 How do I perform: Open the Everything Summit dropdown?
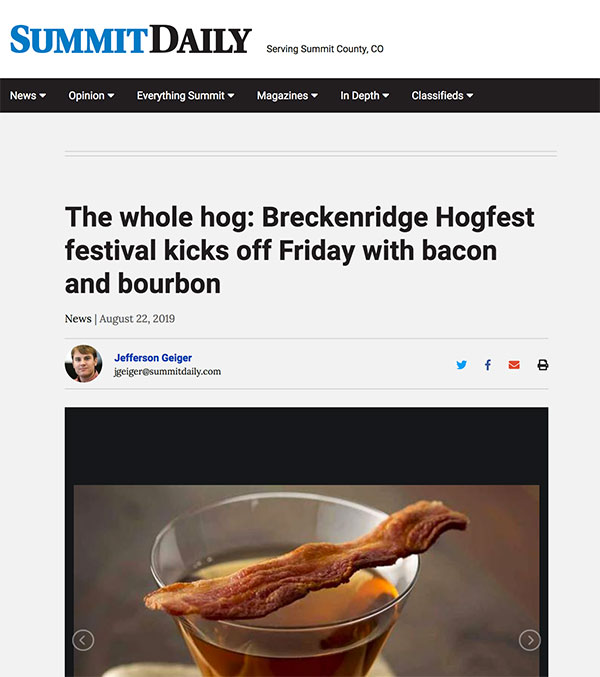pyautogui.click(x=185, y=96)
